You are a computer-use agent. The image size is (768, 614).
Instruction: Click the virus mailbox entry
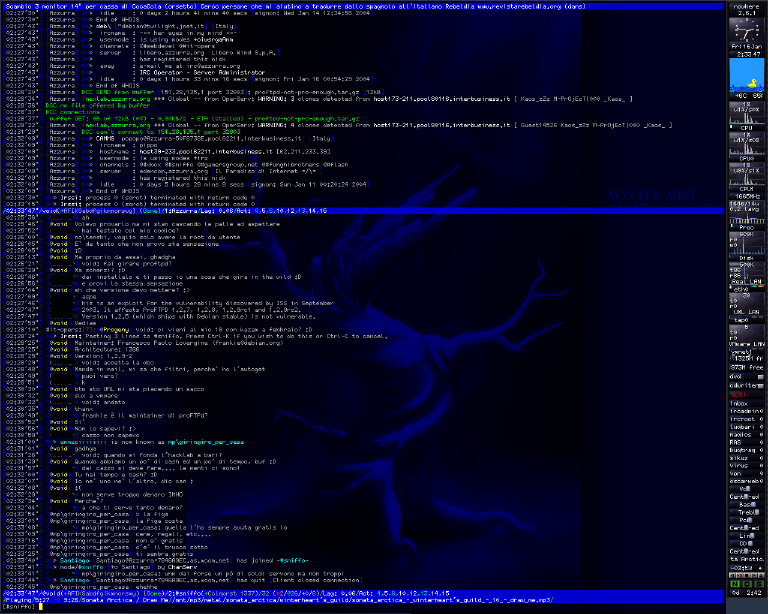tap(746, 466)
